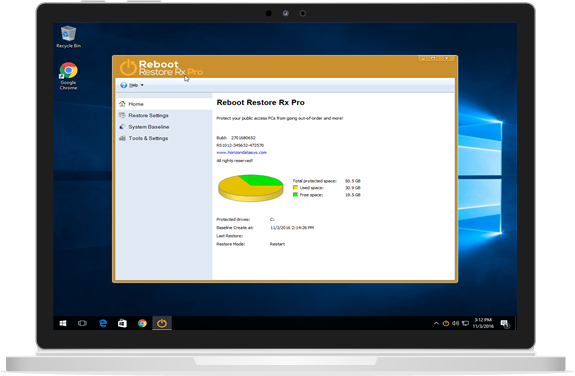
Task: Open the Action Center notifications icon
Action: (505, 324)
